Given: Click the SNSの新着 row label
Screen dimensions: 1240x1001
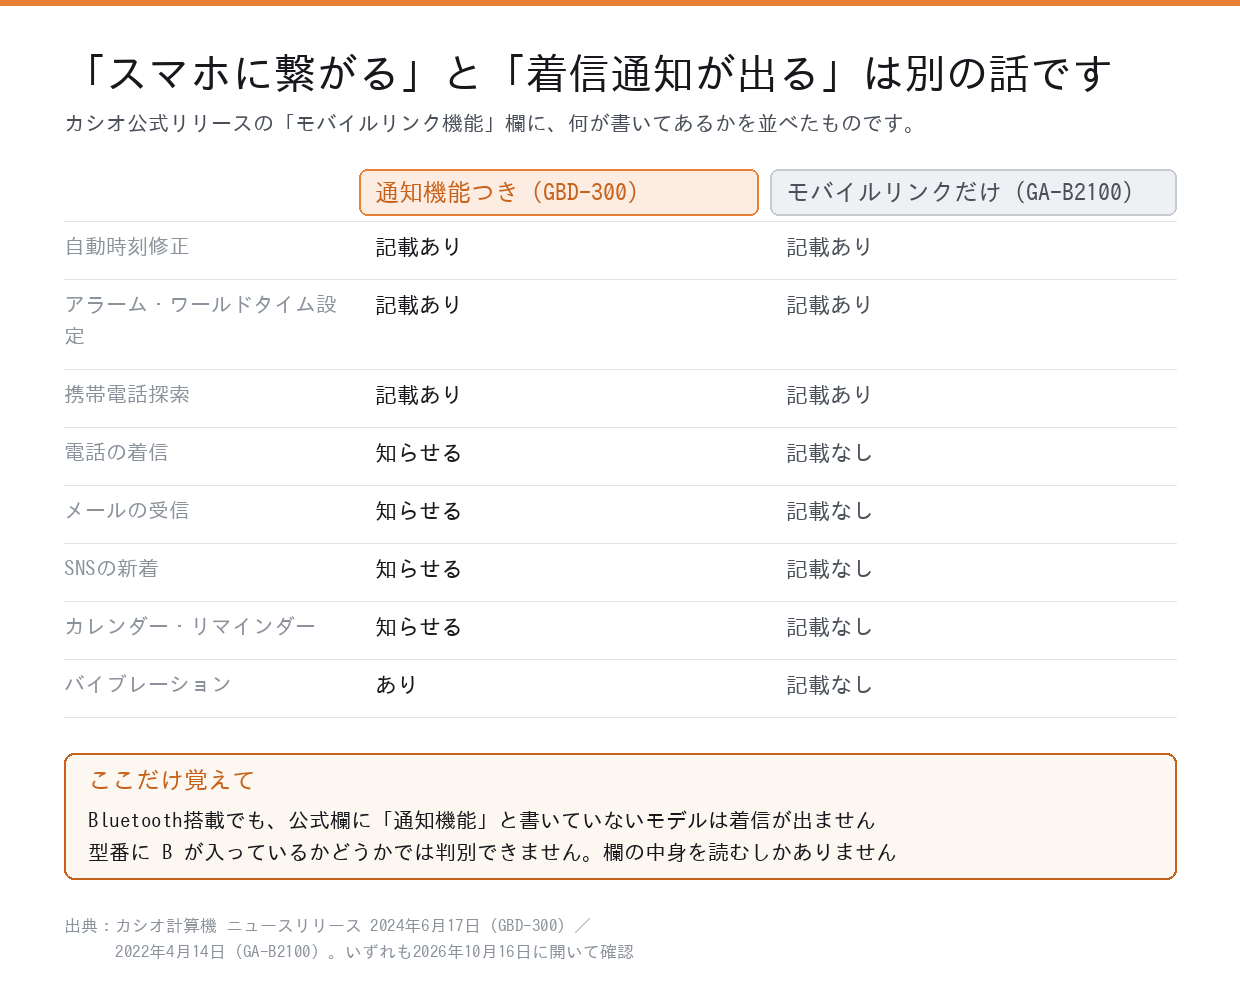Looking at the screenshot, I should tap(112, 569).
